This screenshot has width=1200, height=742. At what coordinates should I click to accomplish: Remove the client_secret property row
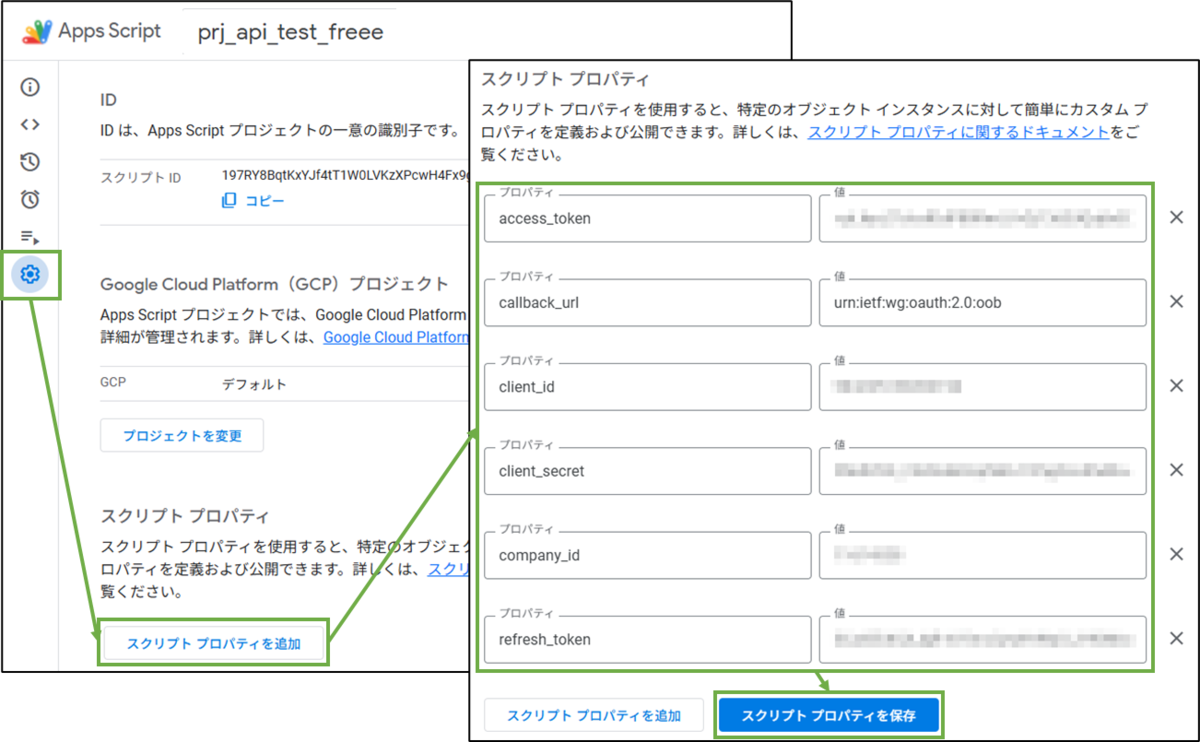[1176, 470]
